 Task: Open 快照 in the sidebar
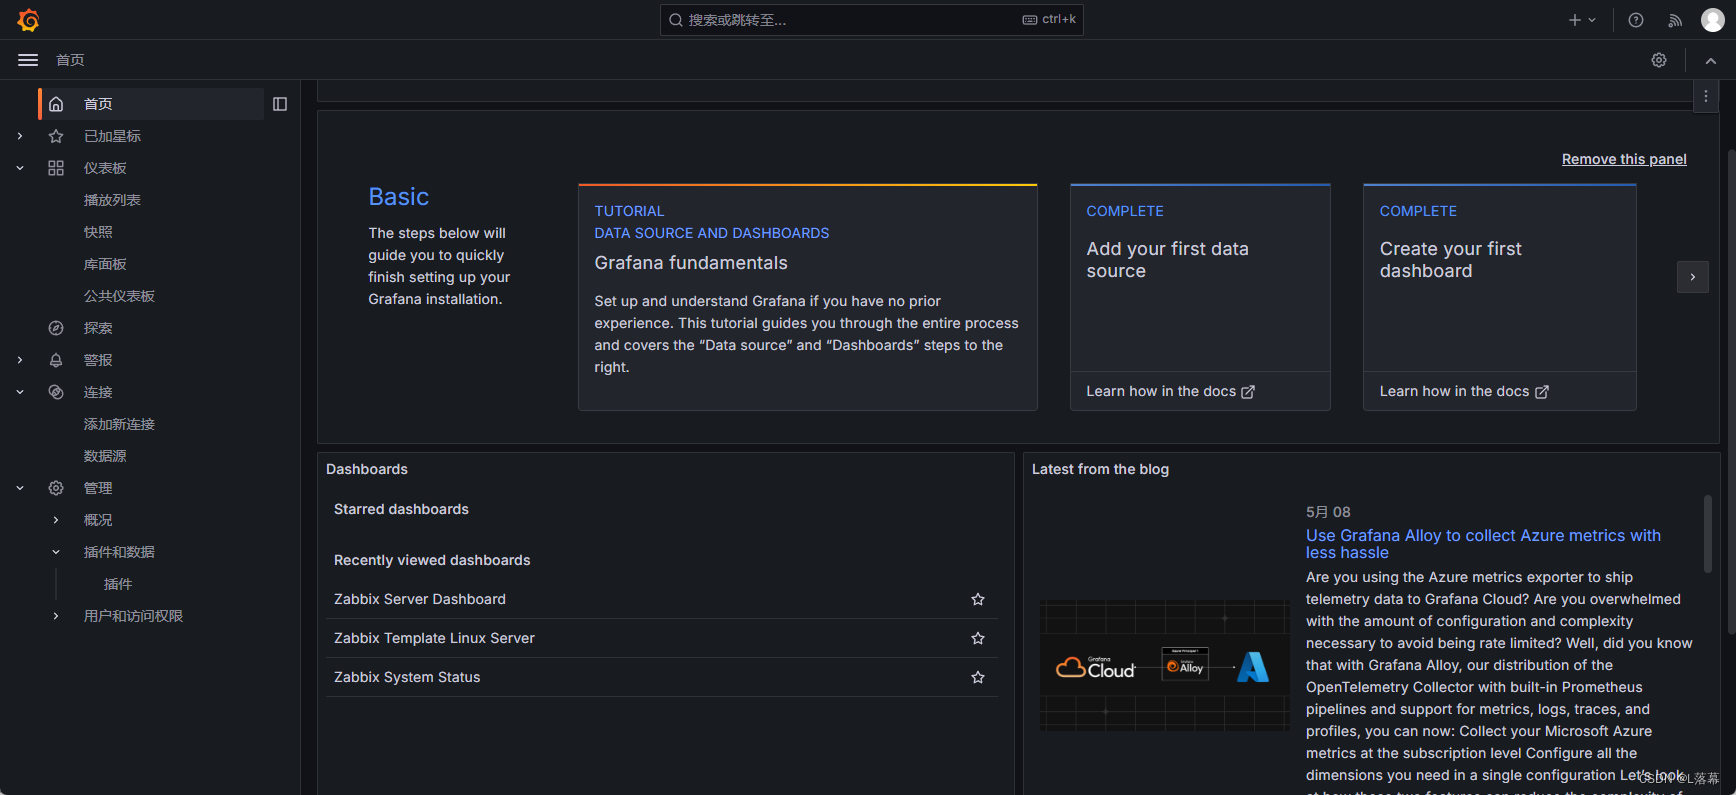[98, 232]
